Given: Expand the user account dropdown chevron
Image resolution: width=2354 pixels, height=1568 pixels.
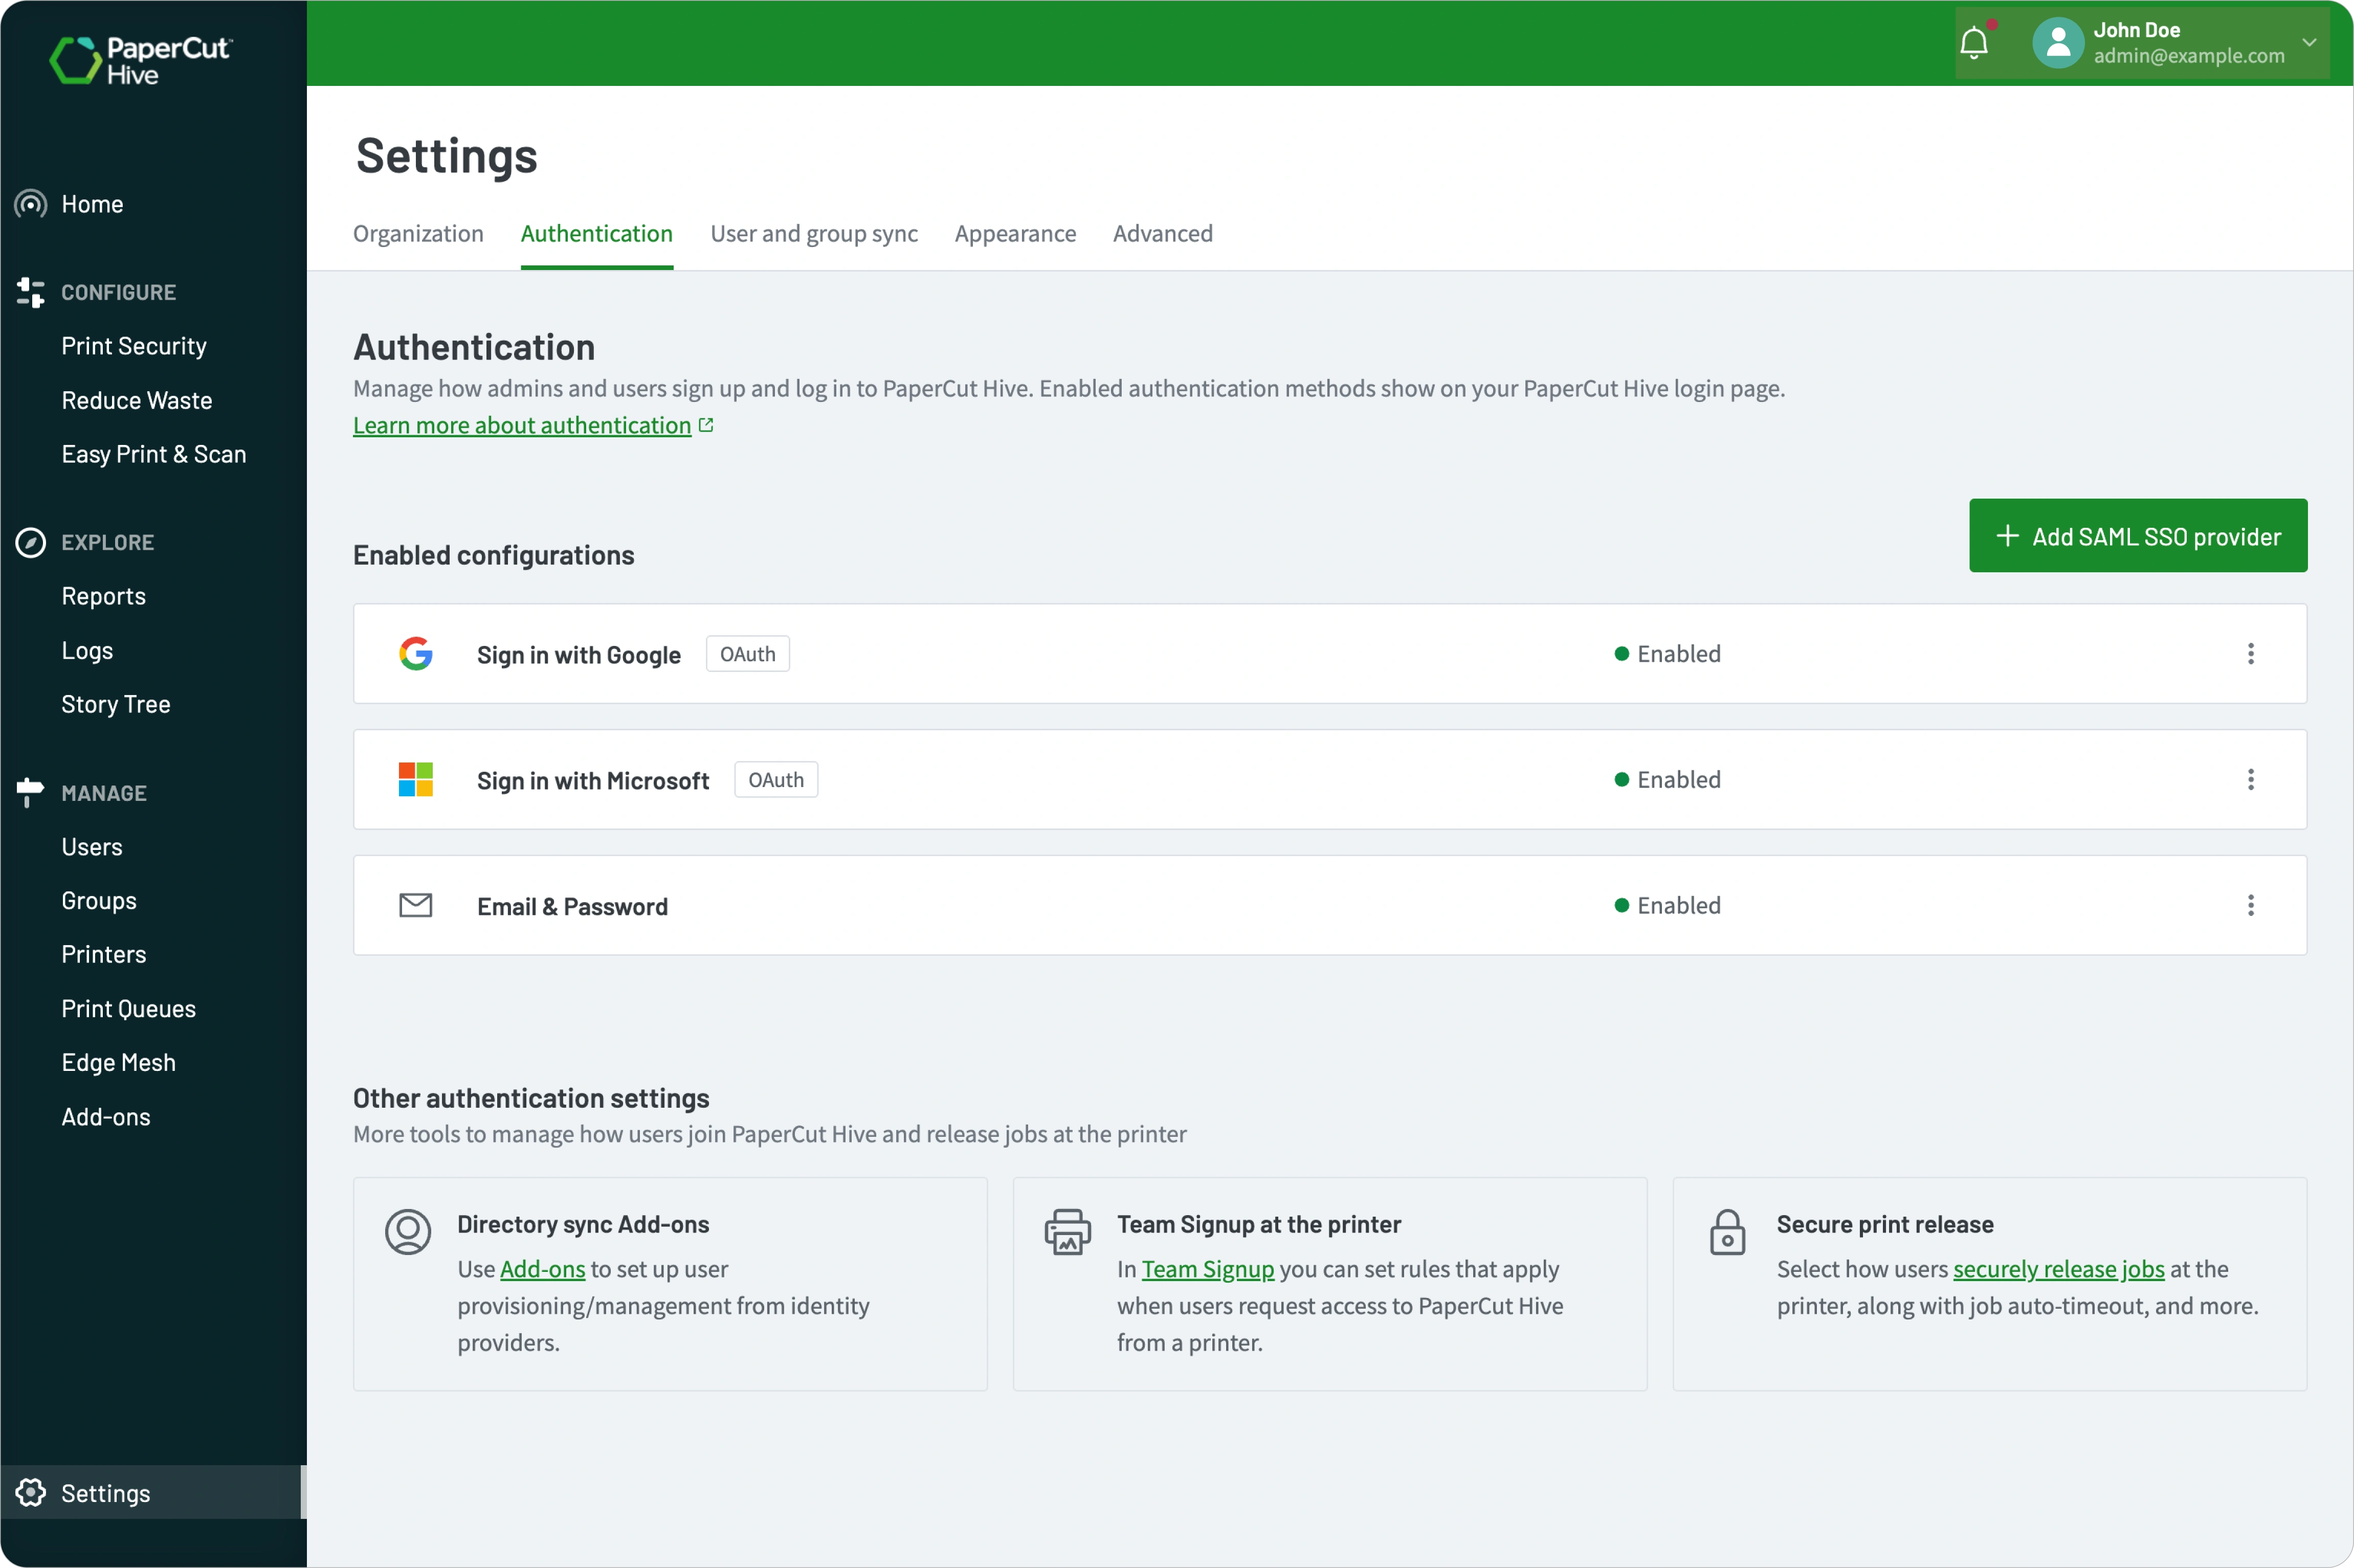Looking at the screenshot, I should [2309, 43].
